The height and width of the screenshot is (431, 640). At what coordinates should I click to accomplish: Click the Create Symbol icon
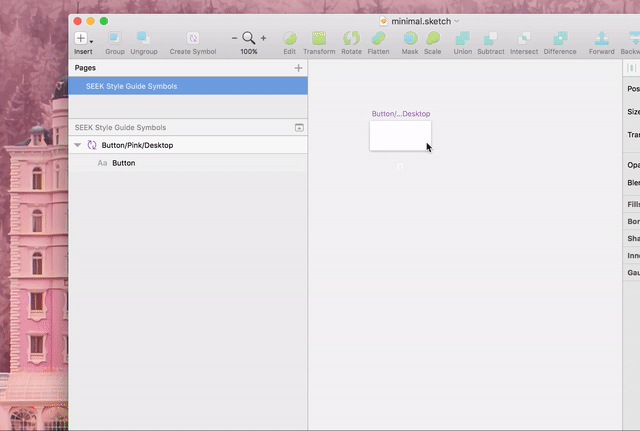click(x=193, y=38)
